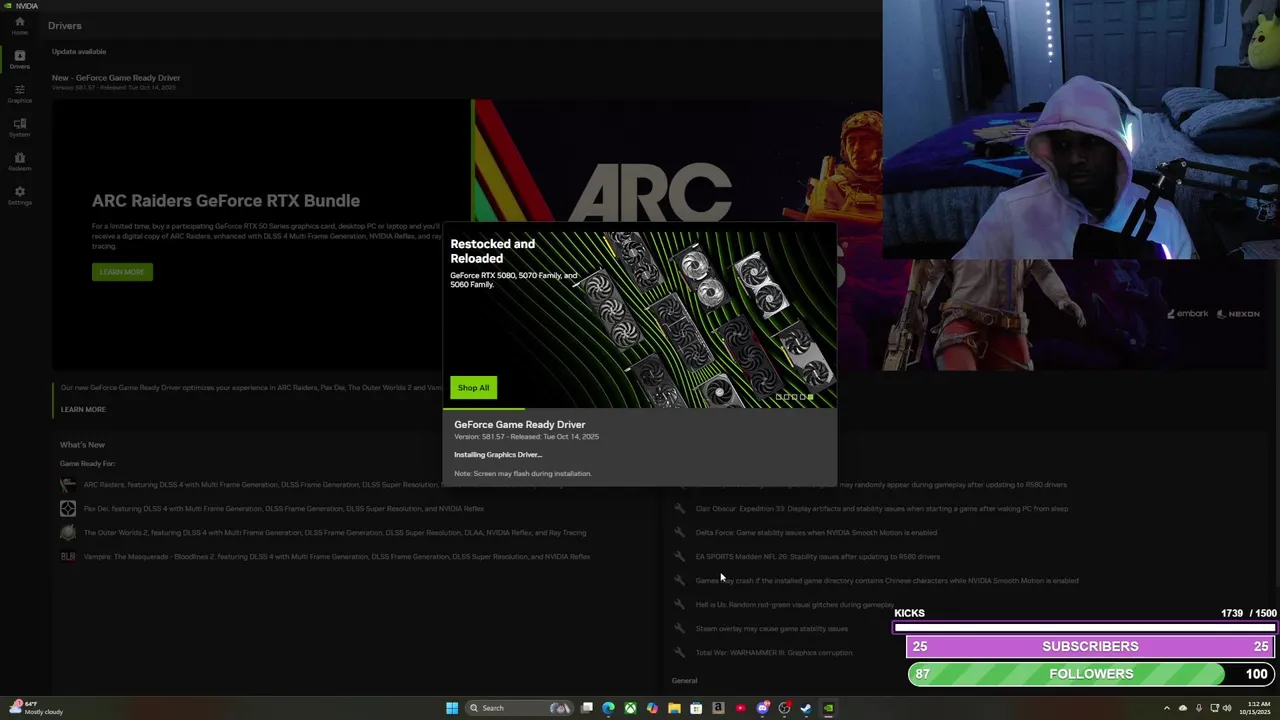Open Settings in NVIDIA sidebar

(x=19, y=195)
